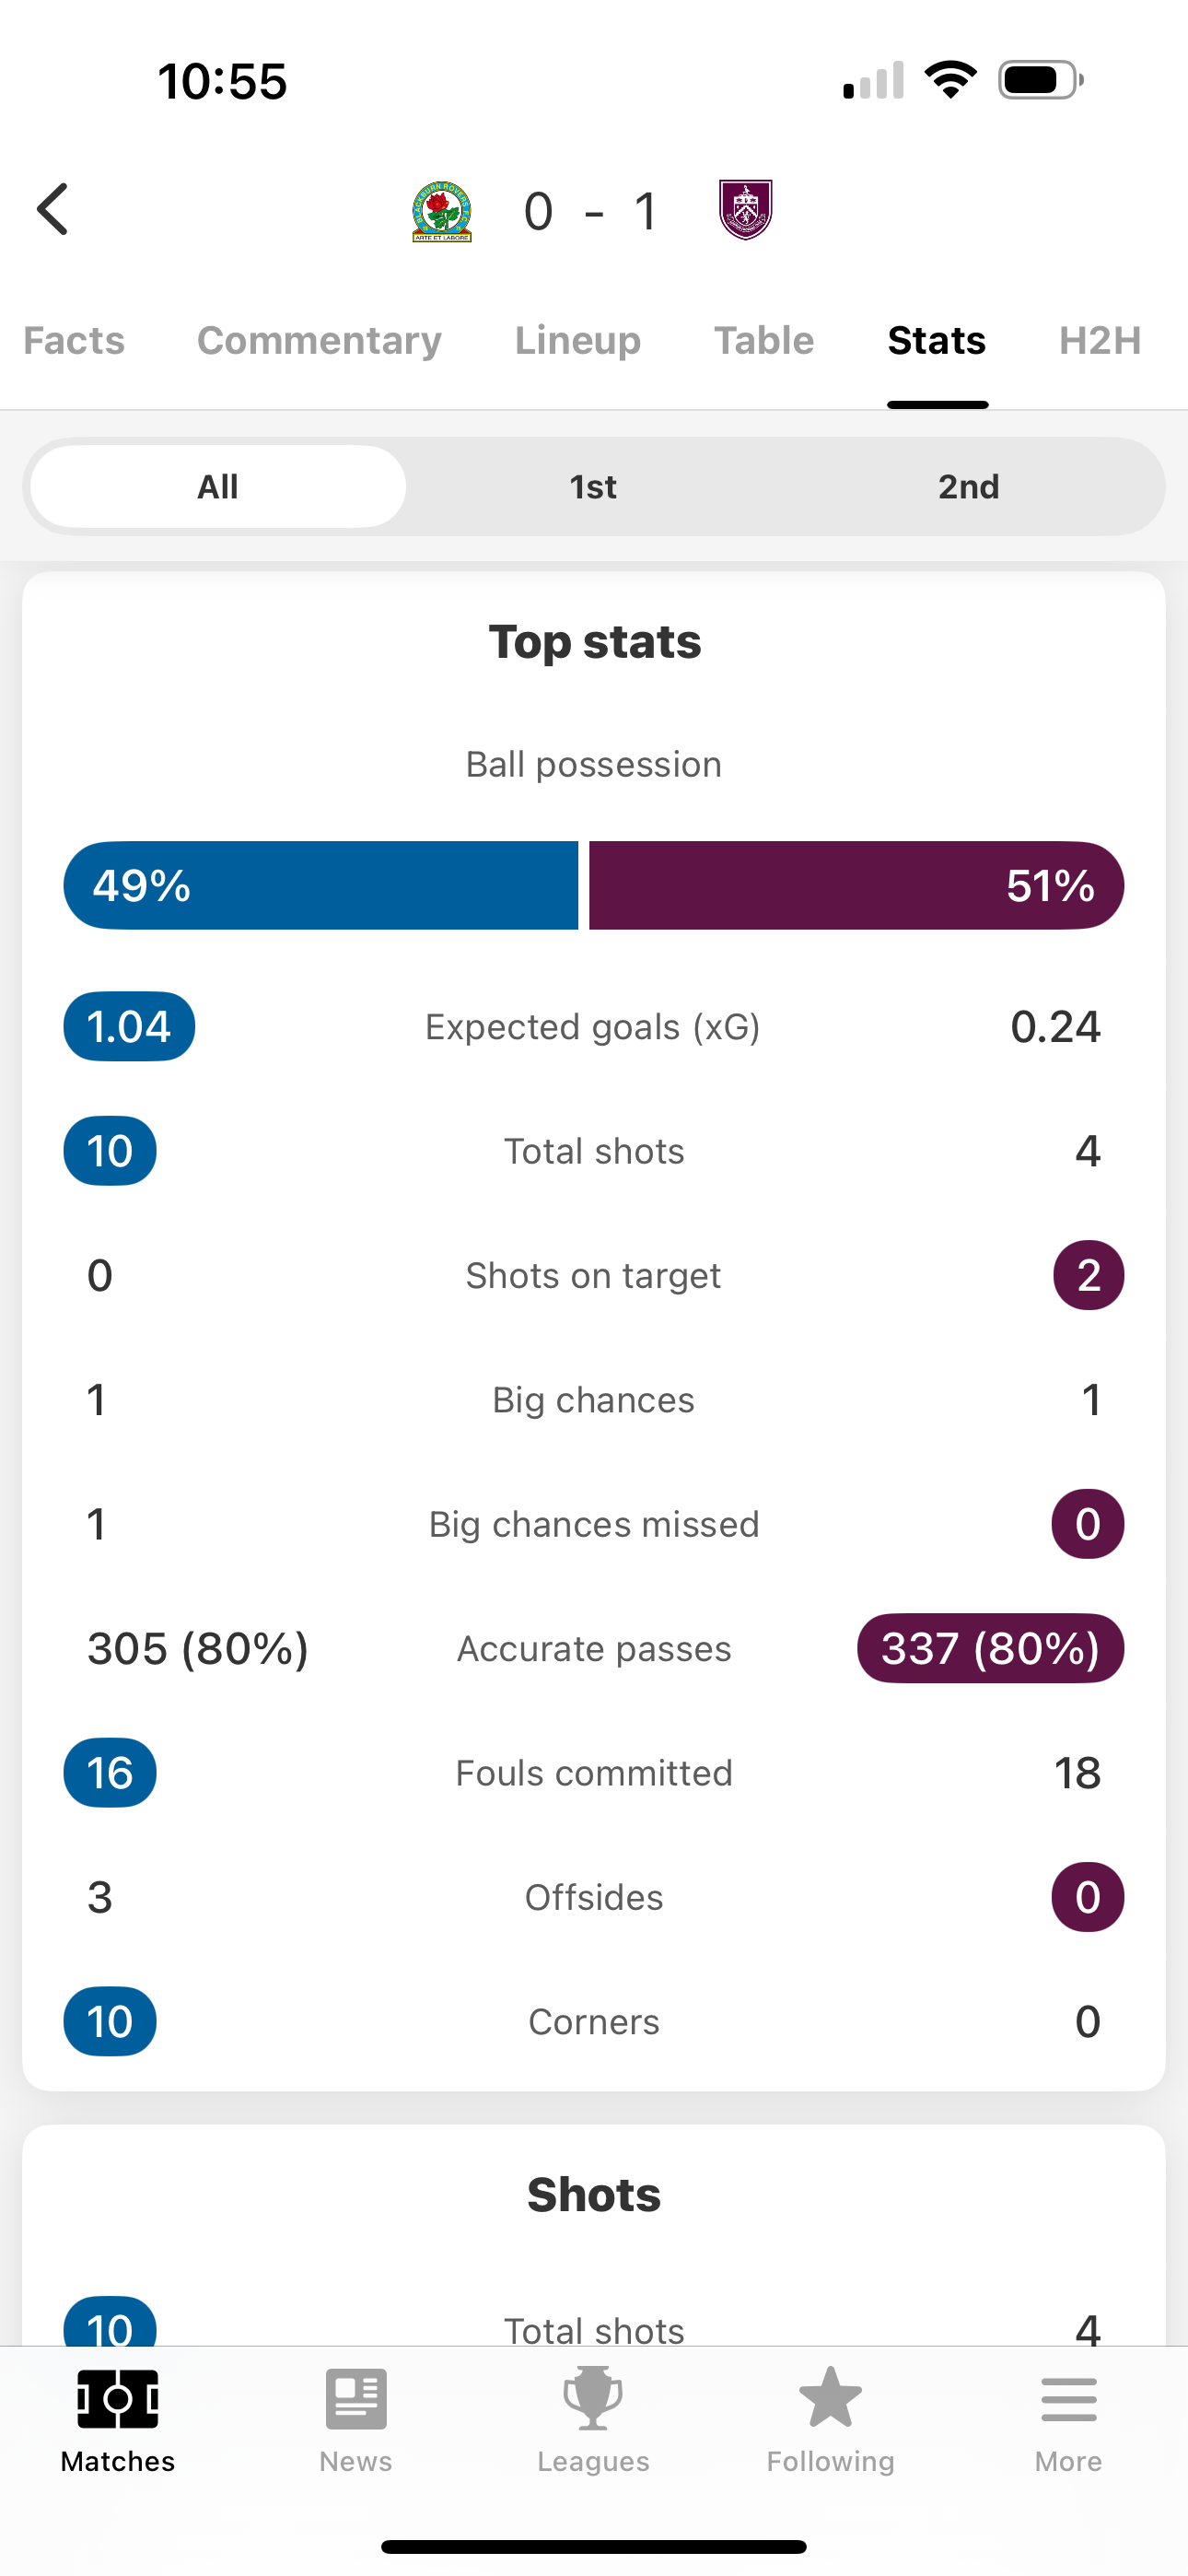
Task: Tap the Expected goals (xG) label
Action: [x=593, y=1027]
